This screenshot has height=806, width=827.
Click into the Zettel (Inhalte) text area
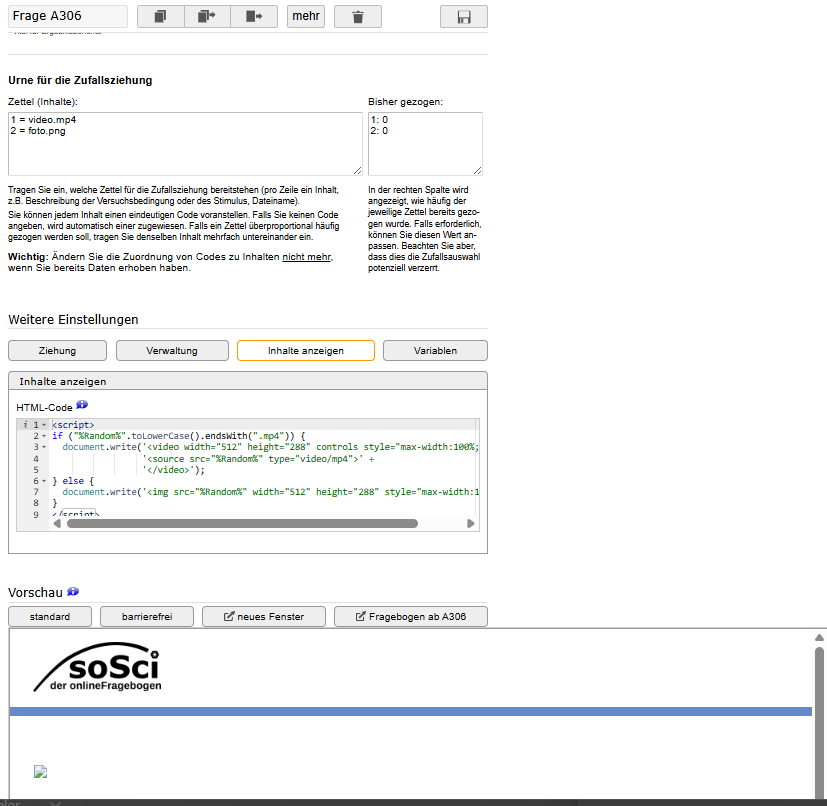pyautogui.click(x=185, y=144)
